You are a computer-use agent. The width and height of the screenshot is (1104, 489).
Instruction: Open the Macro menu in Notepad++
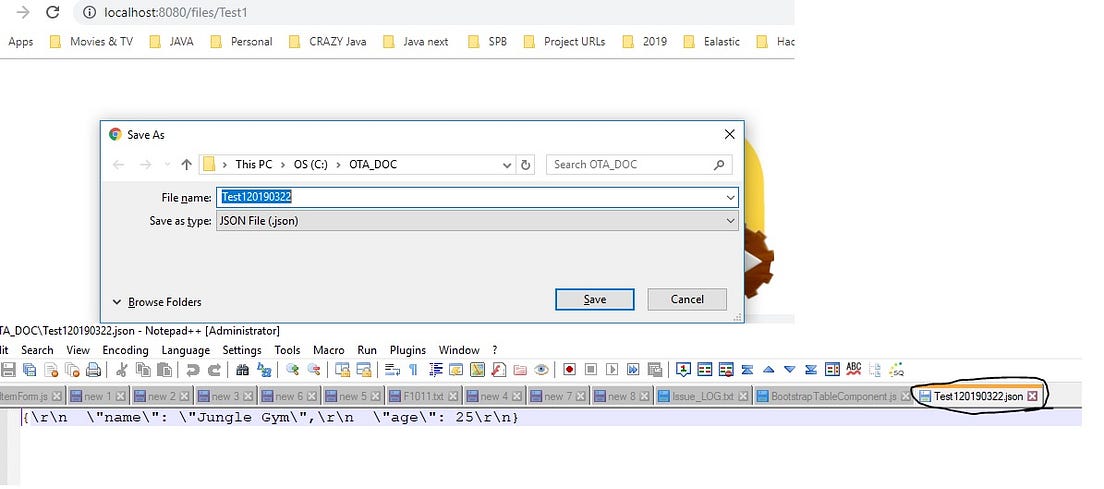[x=329, y=350]
